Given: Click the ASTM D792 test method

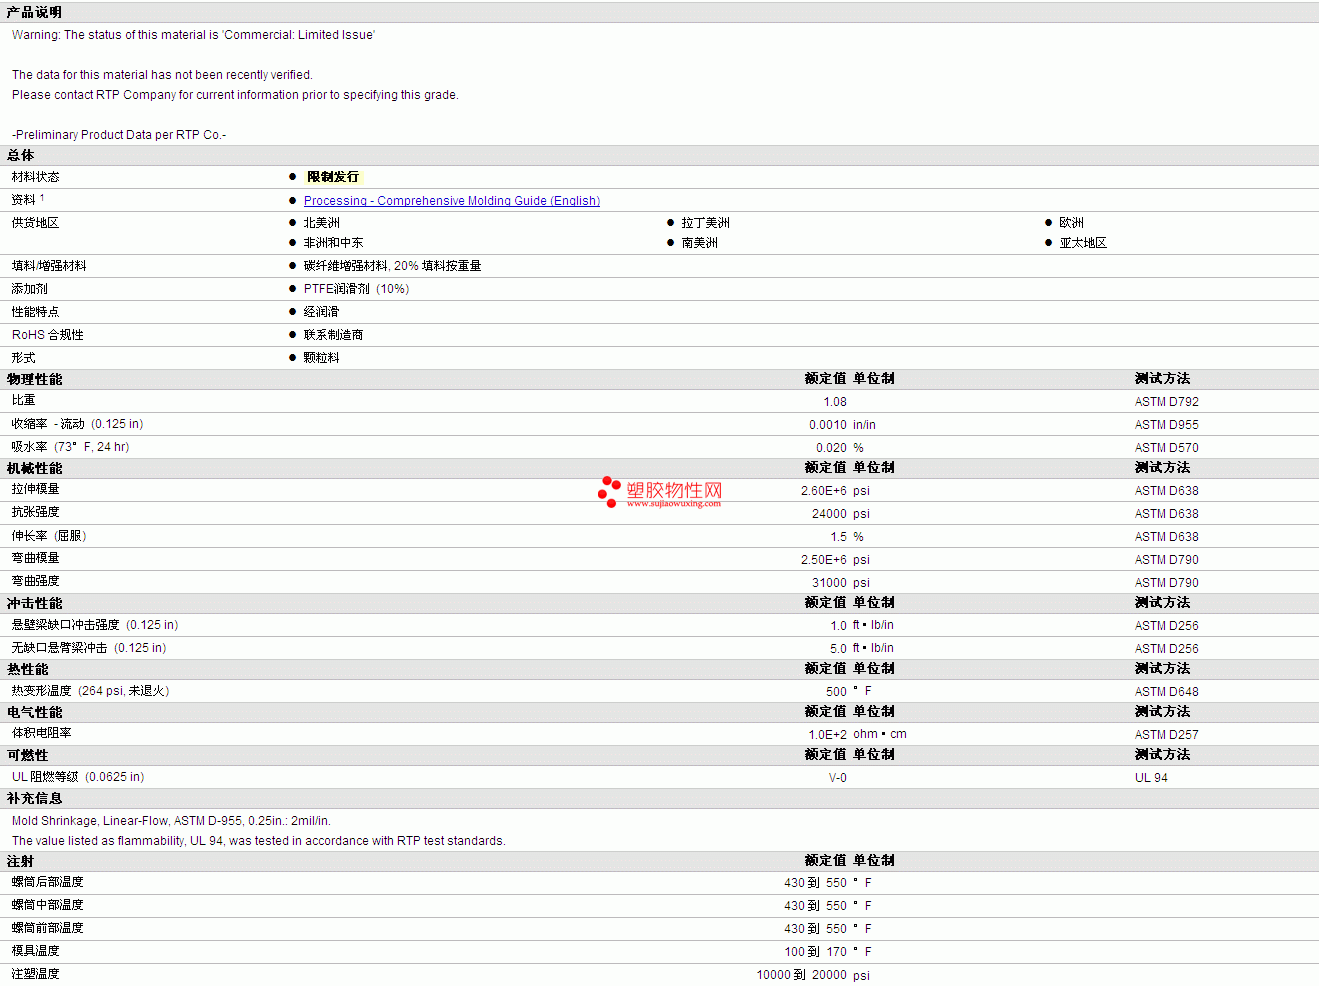Looking at the screenshot, I should 1166,402.
